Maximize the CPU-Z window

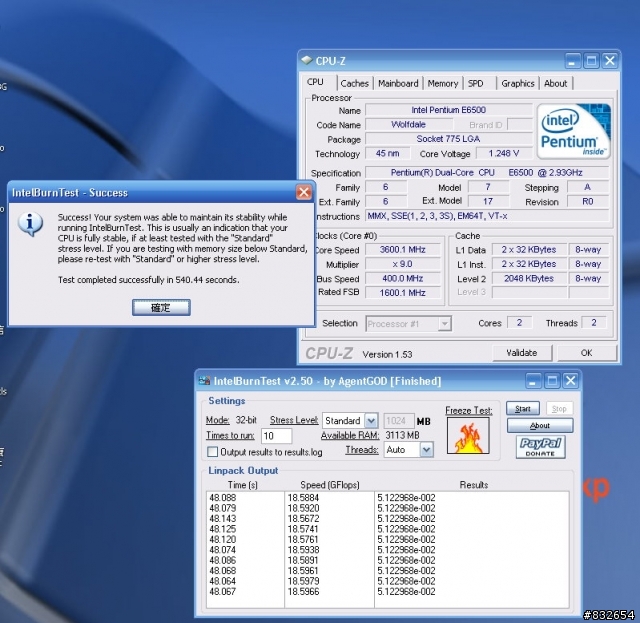coord(591,61)
